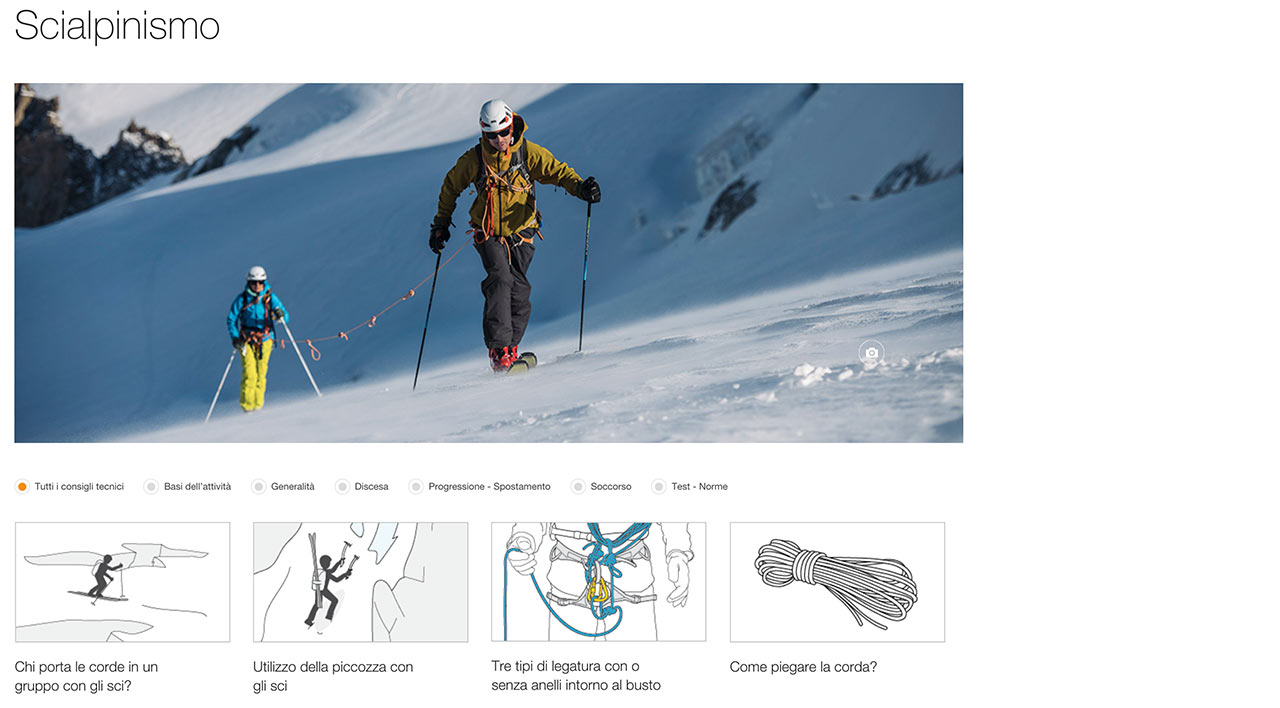This screenshot has height=708, width=1280.
Task: Open coiled rope illustration thumbnail
Action: 837,582
